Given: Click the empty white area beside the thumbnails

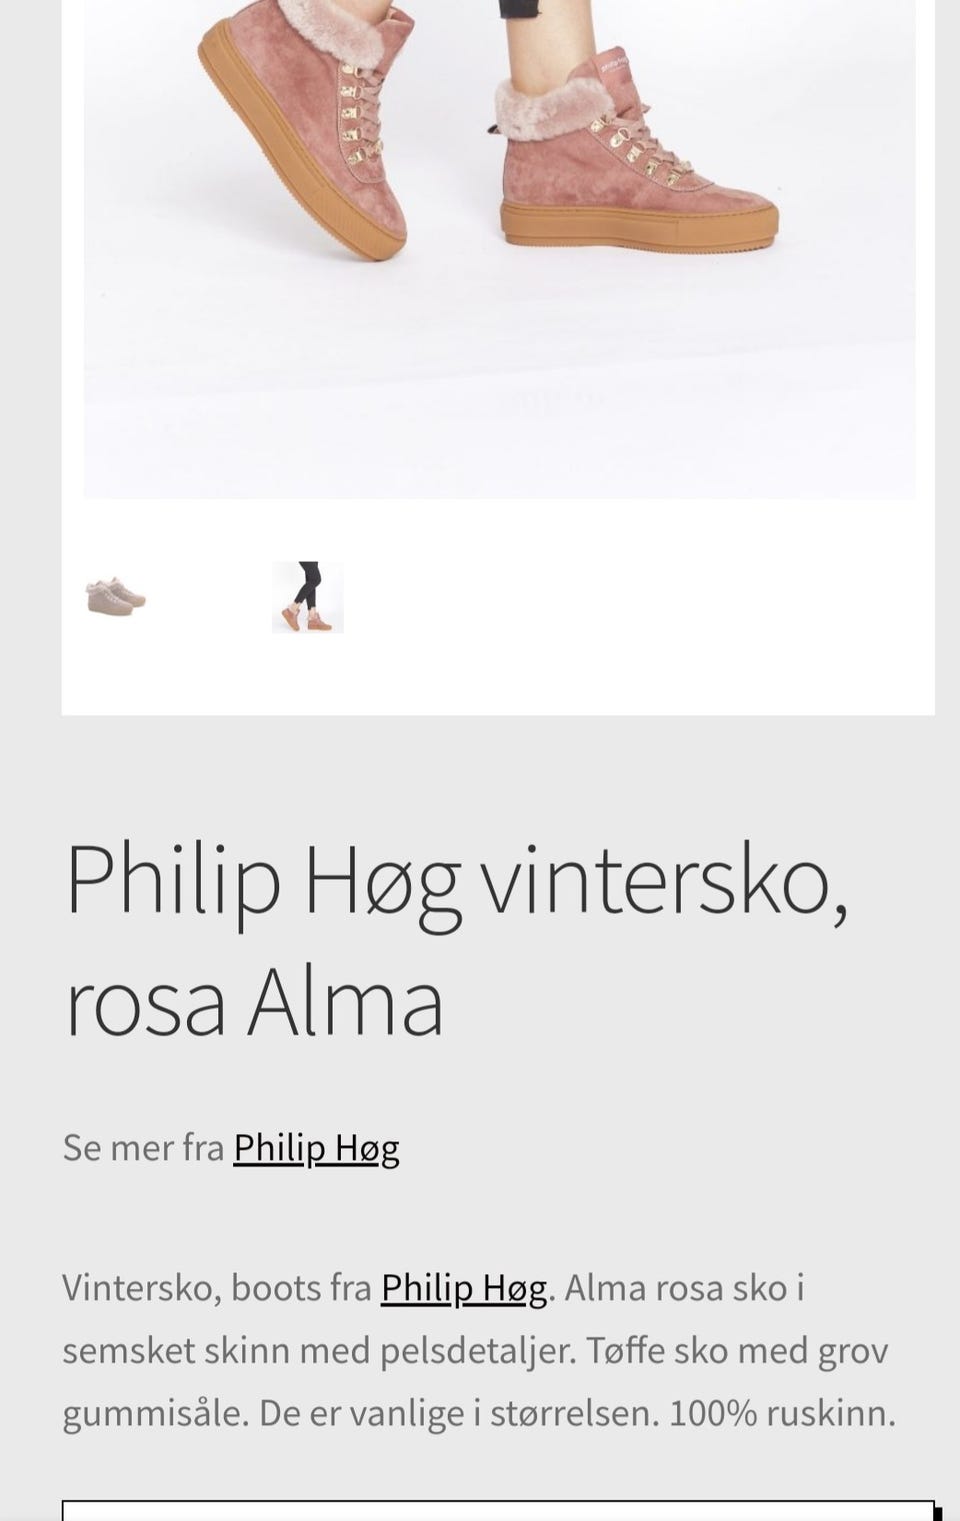Looking at the screenshot, I should pyautogui.click(x=640, y=605).
